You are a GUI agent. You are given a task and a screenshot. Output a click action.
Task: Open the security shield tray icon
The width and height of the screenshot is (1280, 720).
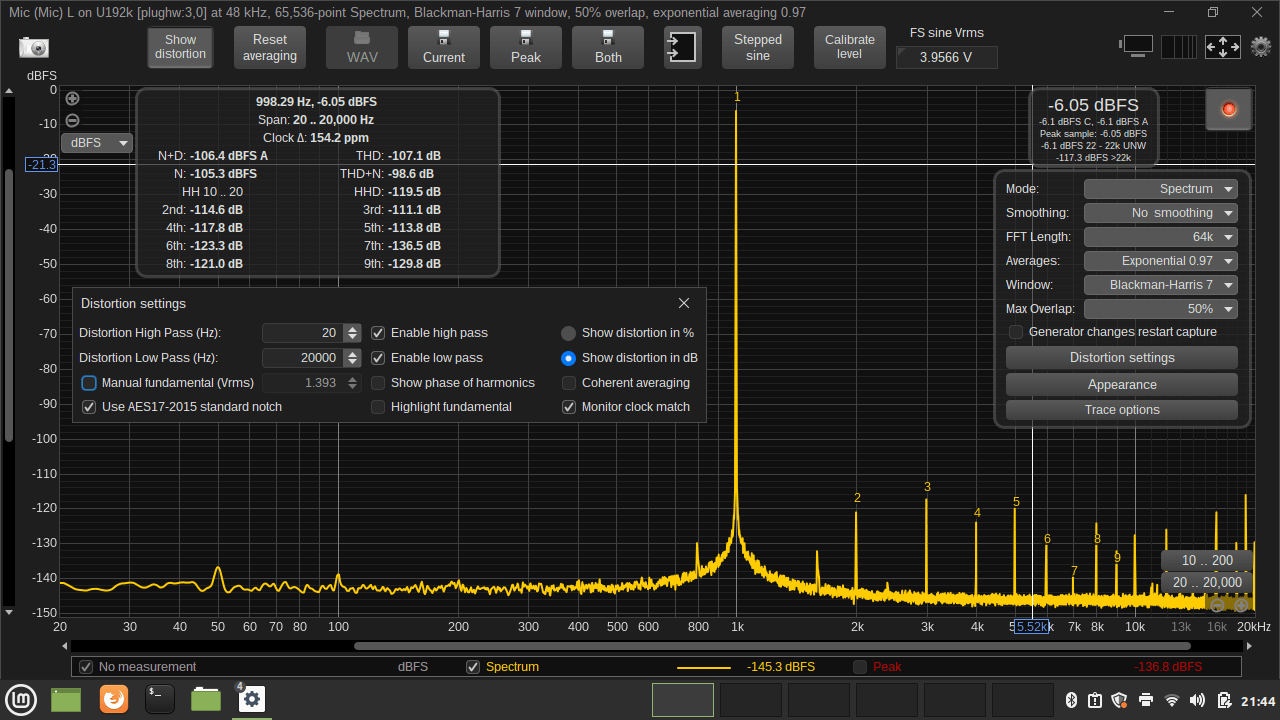(x=1120, y=700)
